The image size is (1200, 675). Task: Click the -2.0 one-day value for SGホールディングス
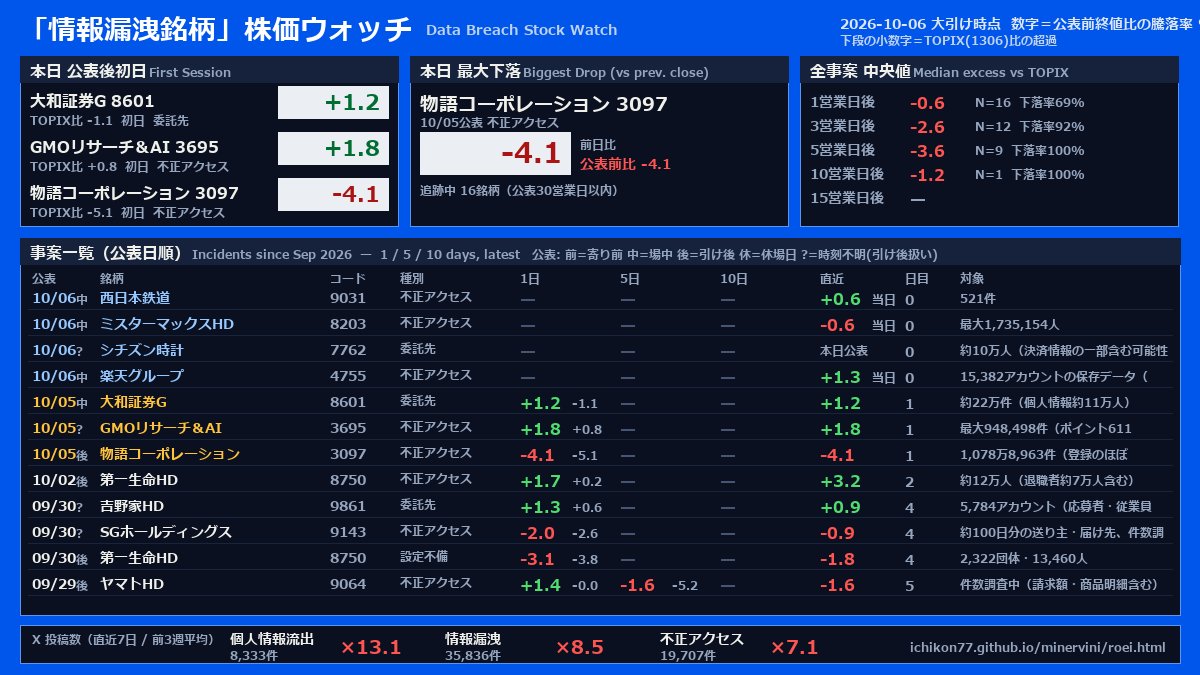point(537,532)
